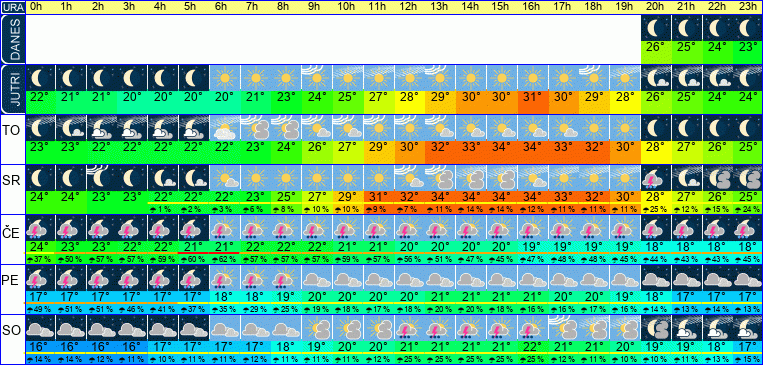Select the 18° temperature in SO 8h
763x365 pixels.
[287, 347]
